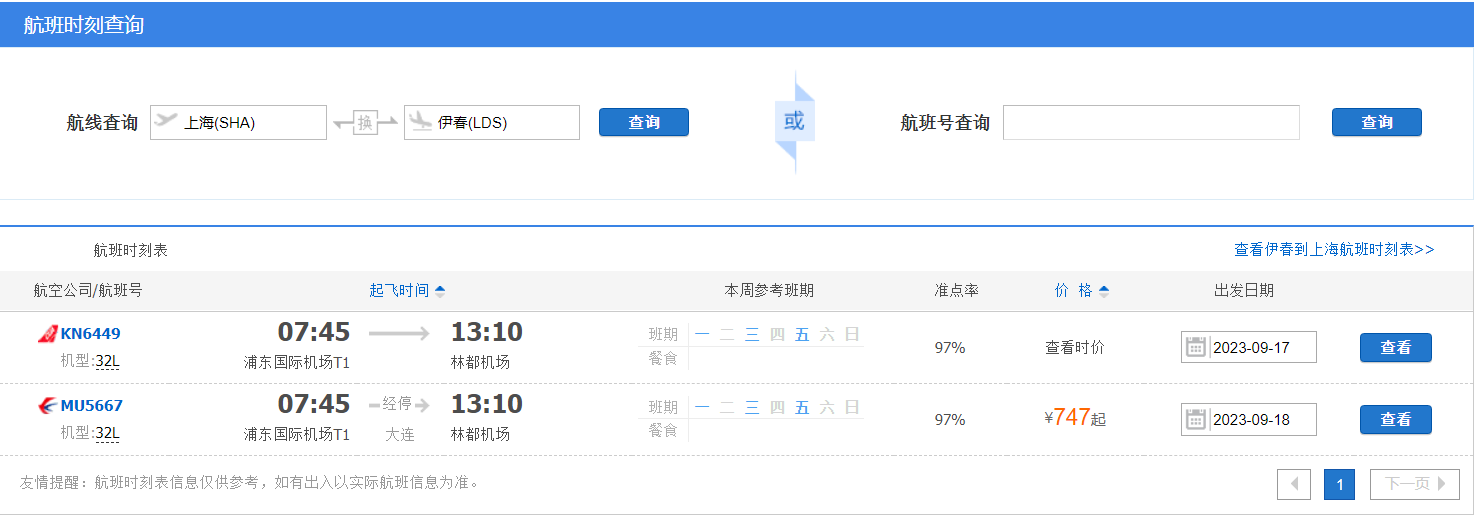Viewport: 1475px width, 516px height.
Task: Click the swap cities 换 icon
Action: [365, 123]
